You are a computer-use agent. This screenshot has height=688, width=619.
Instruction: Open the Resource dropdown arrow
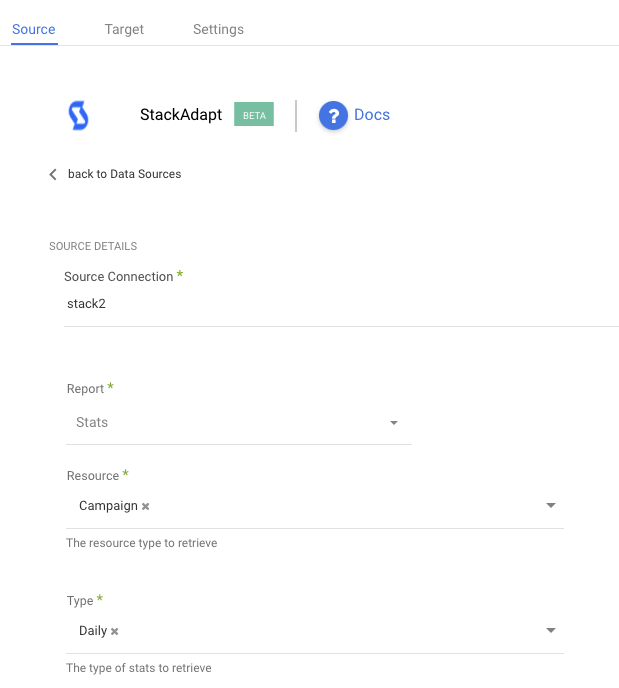[x=551, y=506]
